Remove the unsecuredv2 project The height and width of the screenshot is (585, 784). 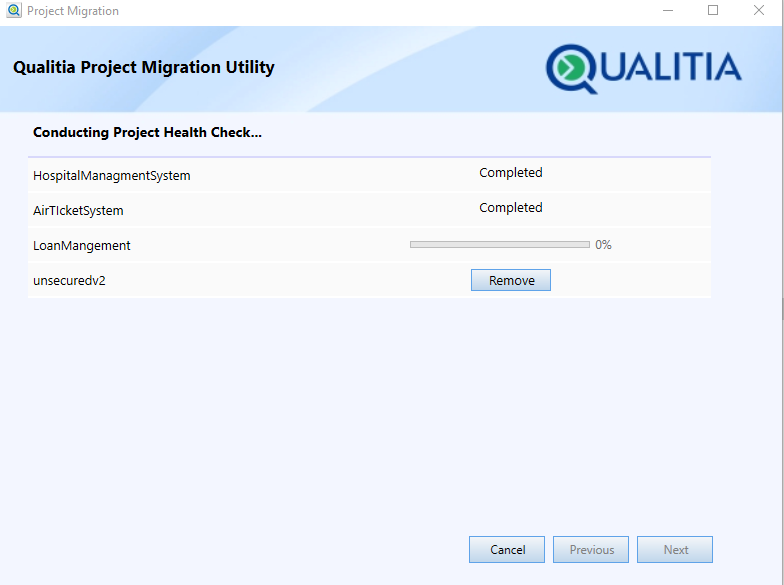tap(510, 281)
